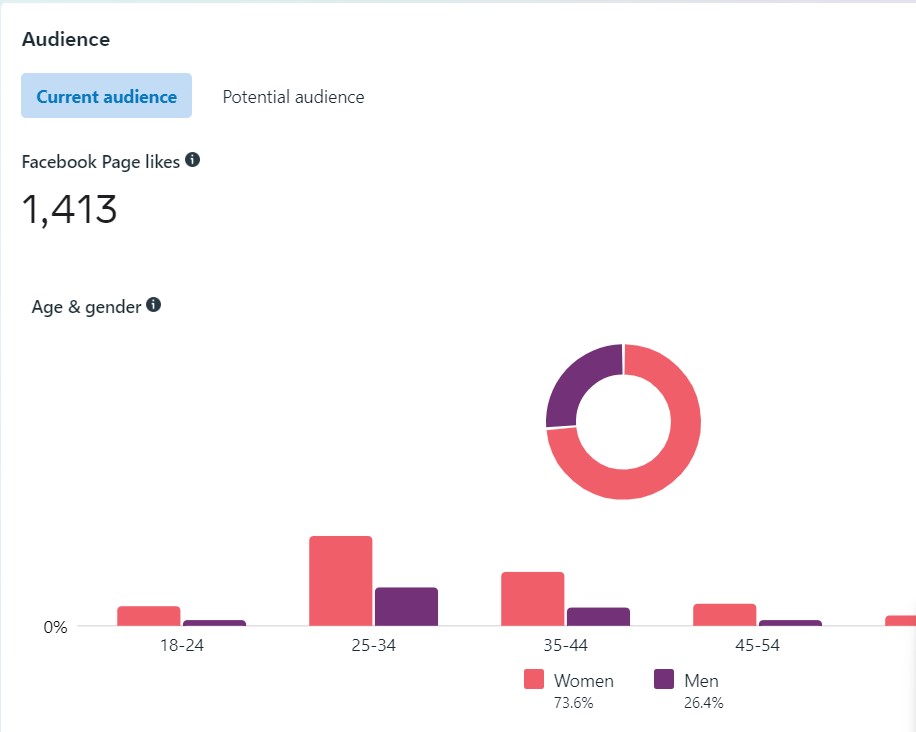The width and height of the screenshot is (916, 732).
Task: Click the Men color swatch in the legend
Action: click(663, 680)
